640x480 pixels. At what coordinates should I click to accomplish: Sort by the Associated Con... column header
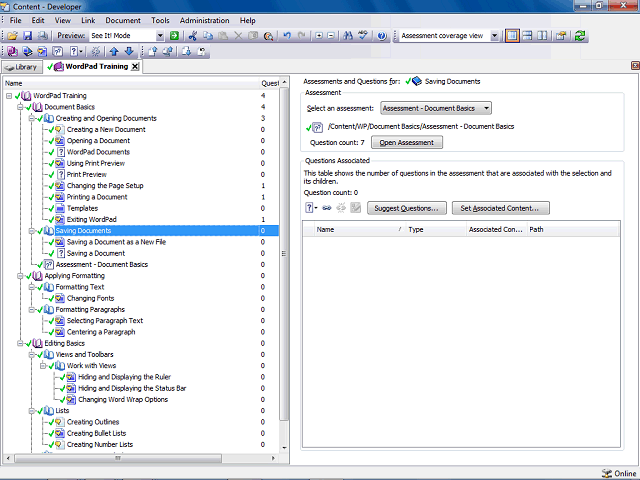[x=496, y=229]
